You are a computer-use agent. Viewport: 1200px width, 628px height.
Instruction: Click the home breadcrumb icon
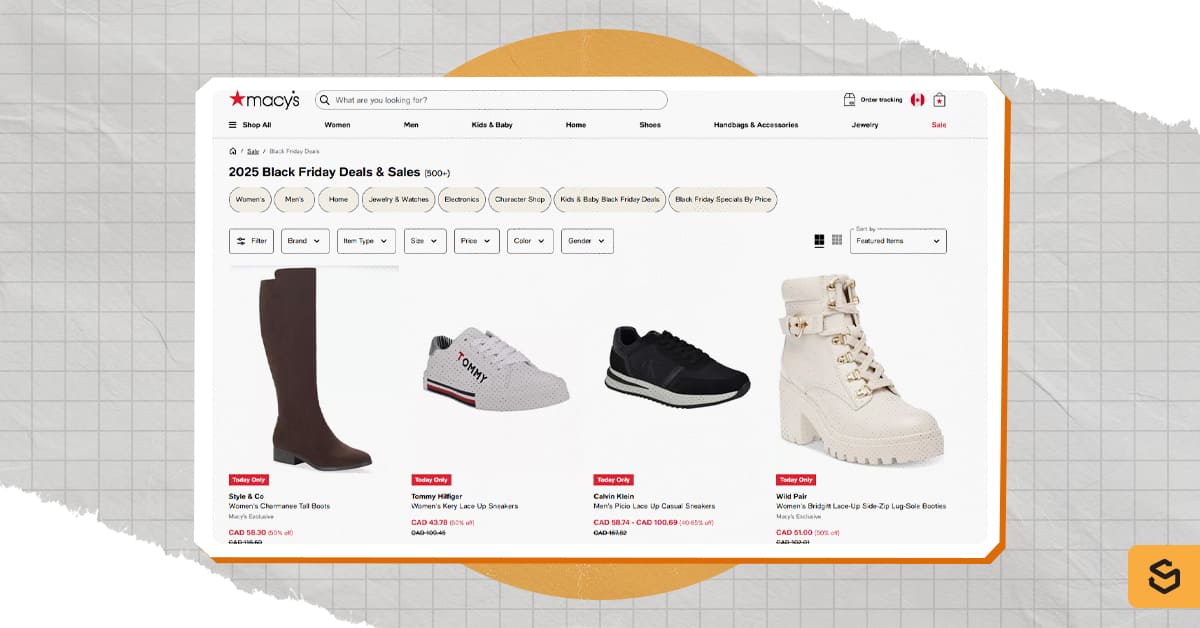[233, 151]
